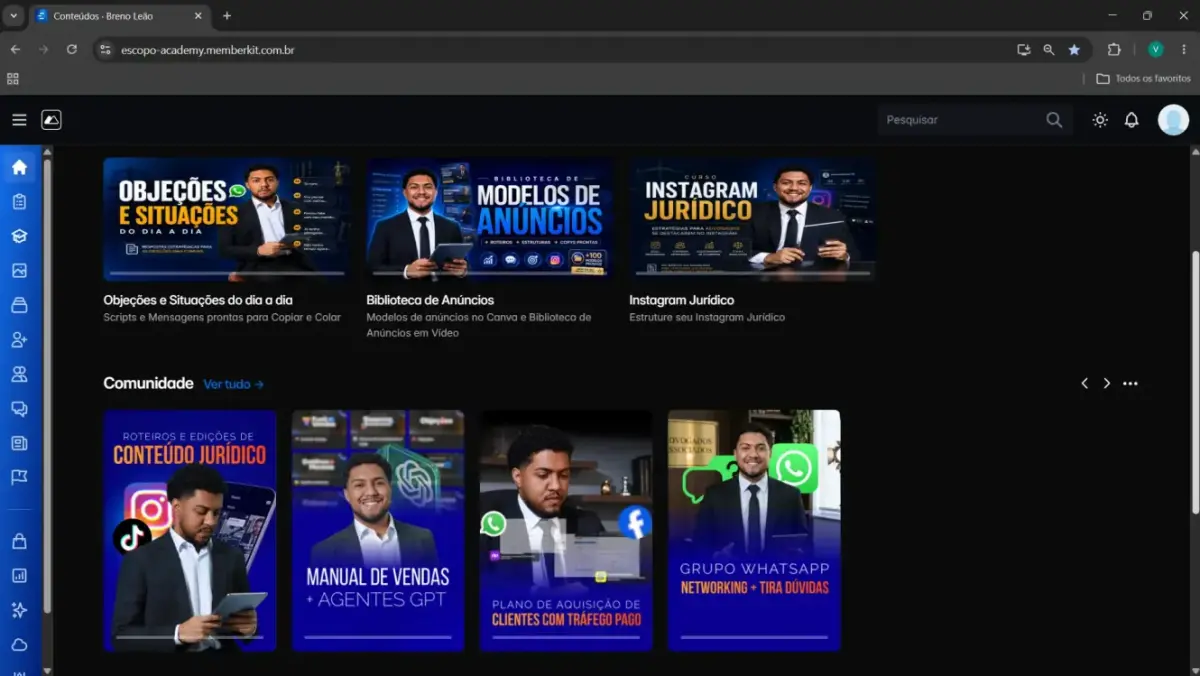
Task: Open Todos os favoritos folder
Action: pyautogui.click(x=1143, y=78)
